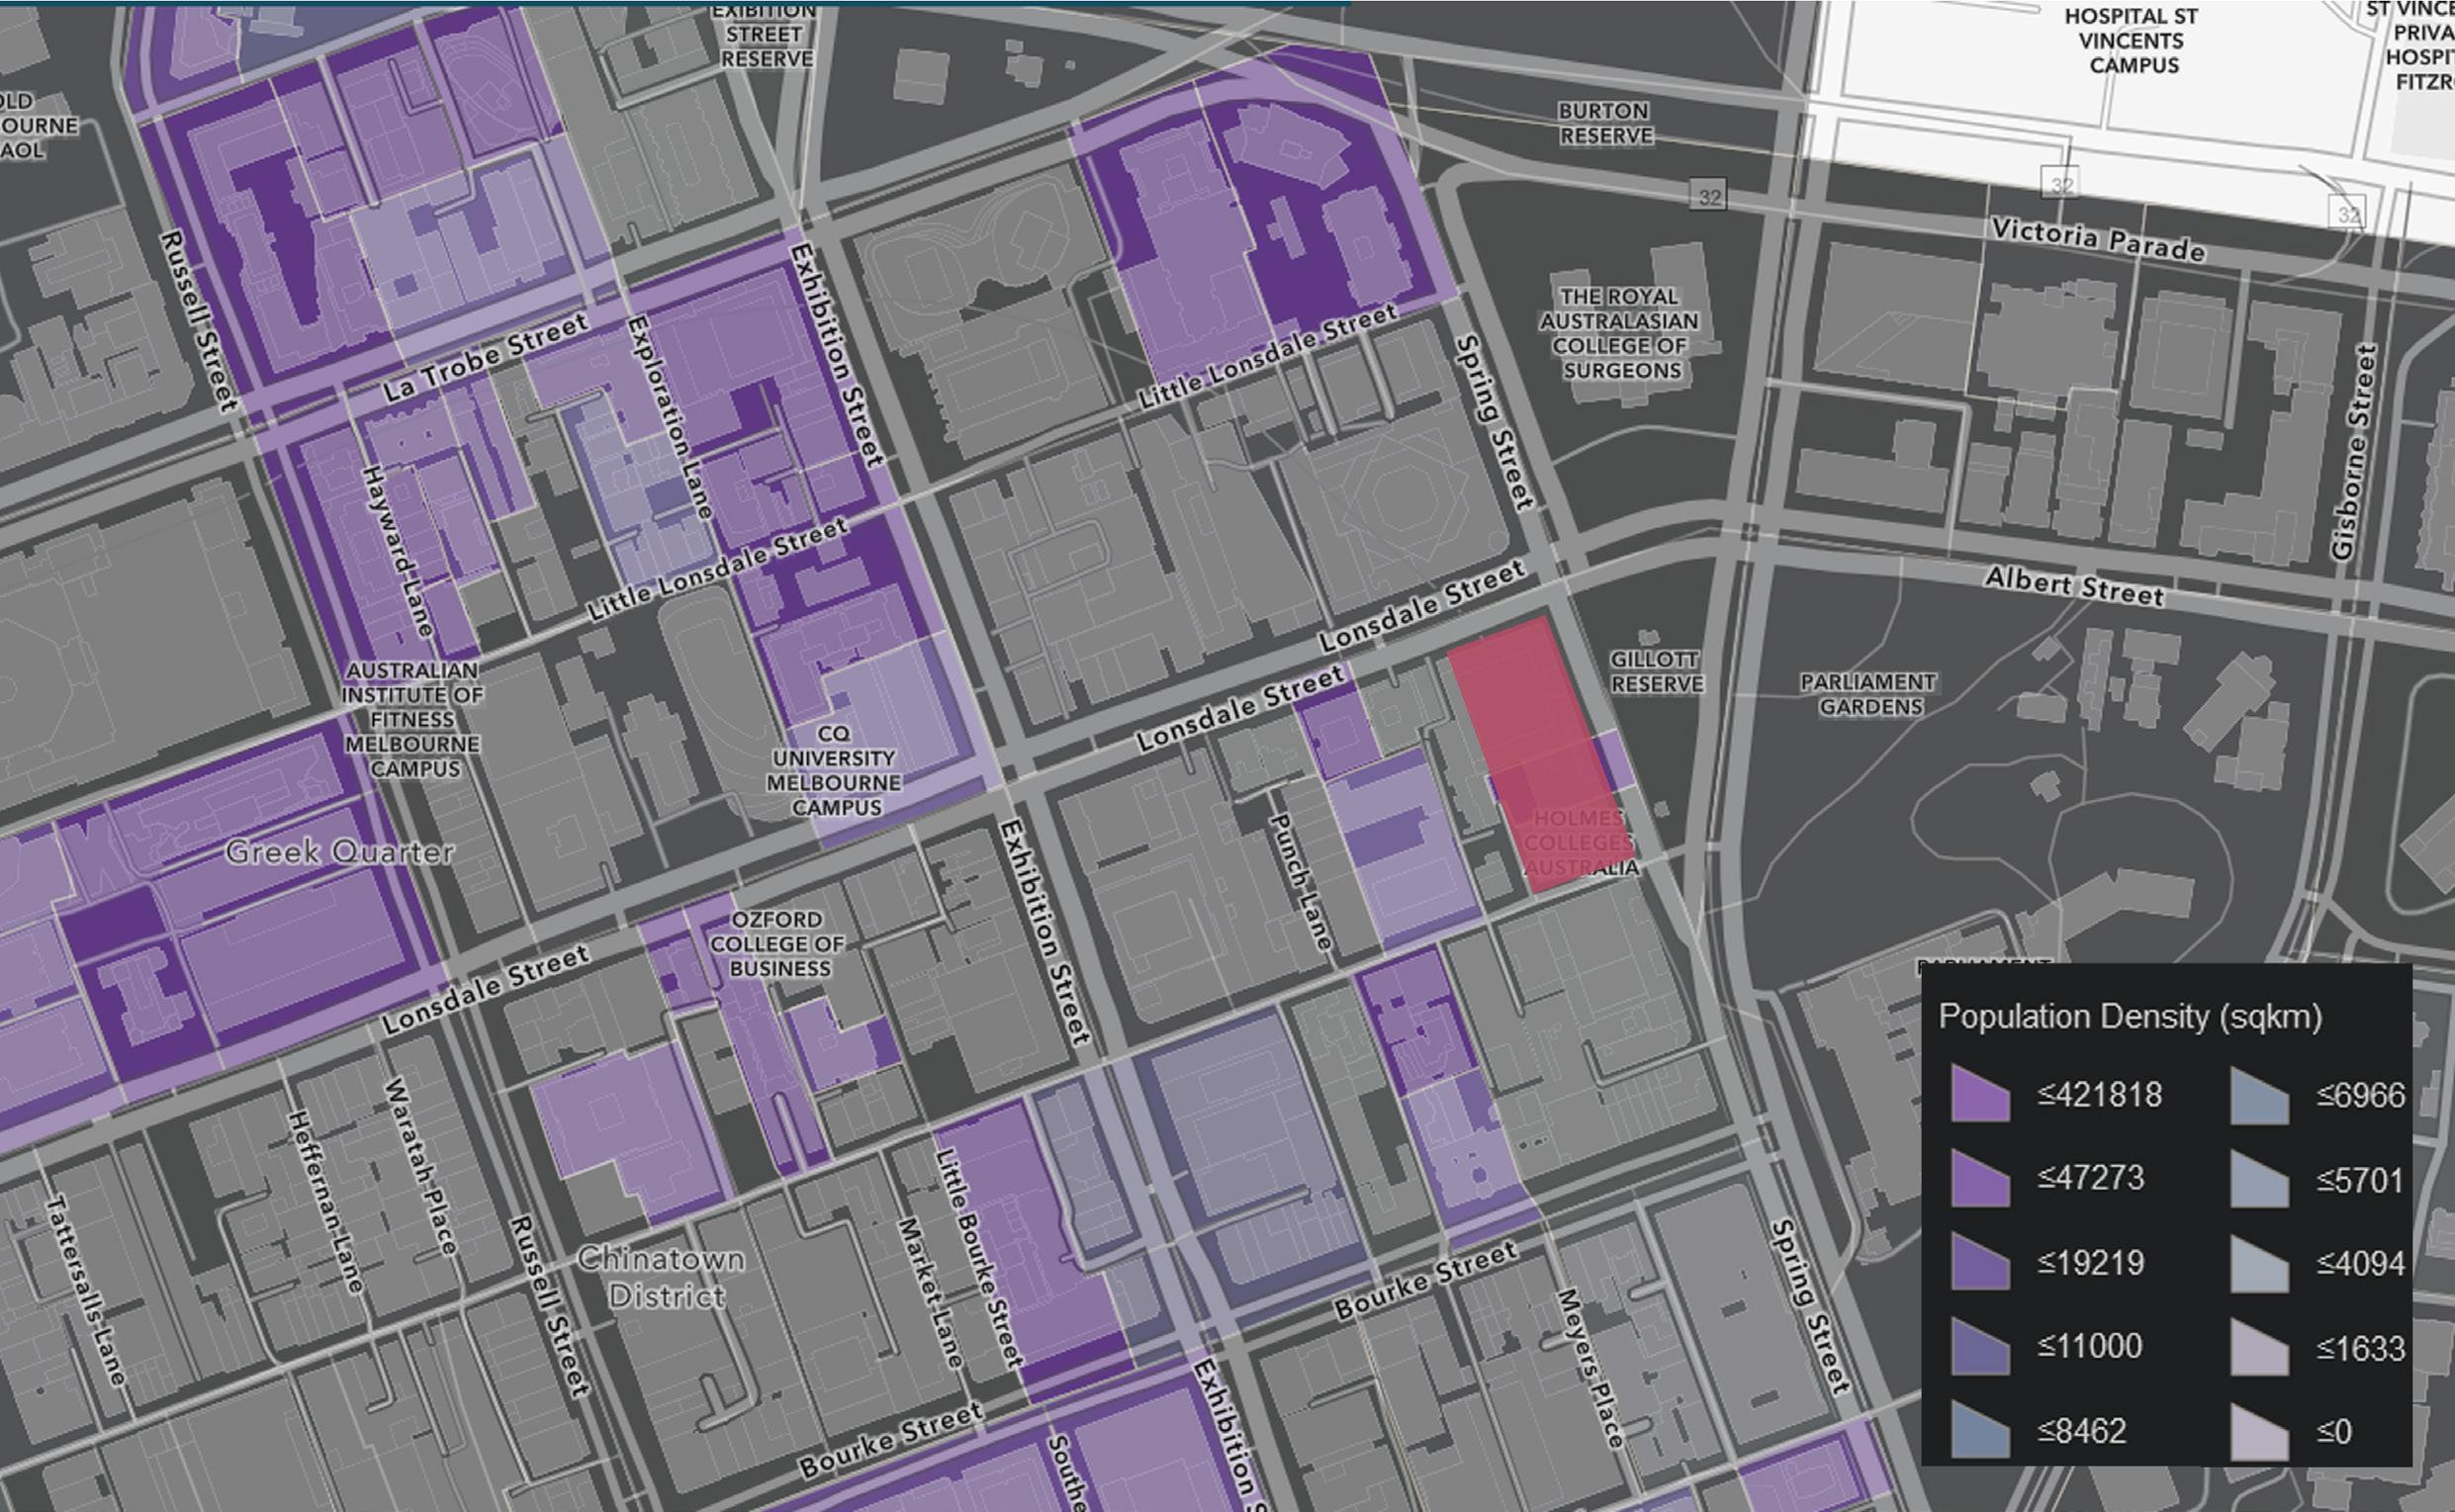This screenshot has height=1512, width=2455.
Task: Select the ≤19219 density legend swatch
Action: [1980, 1263]
